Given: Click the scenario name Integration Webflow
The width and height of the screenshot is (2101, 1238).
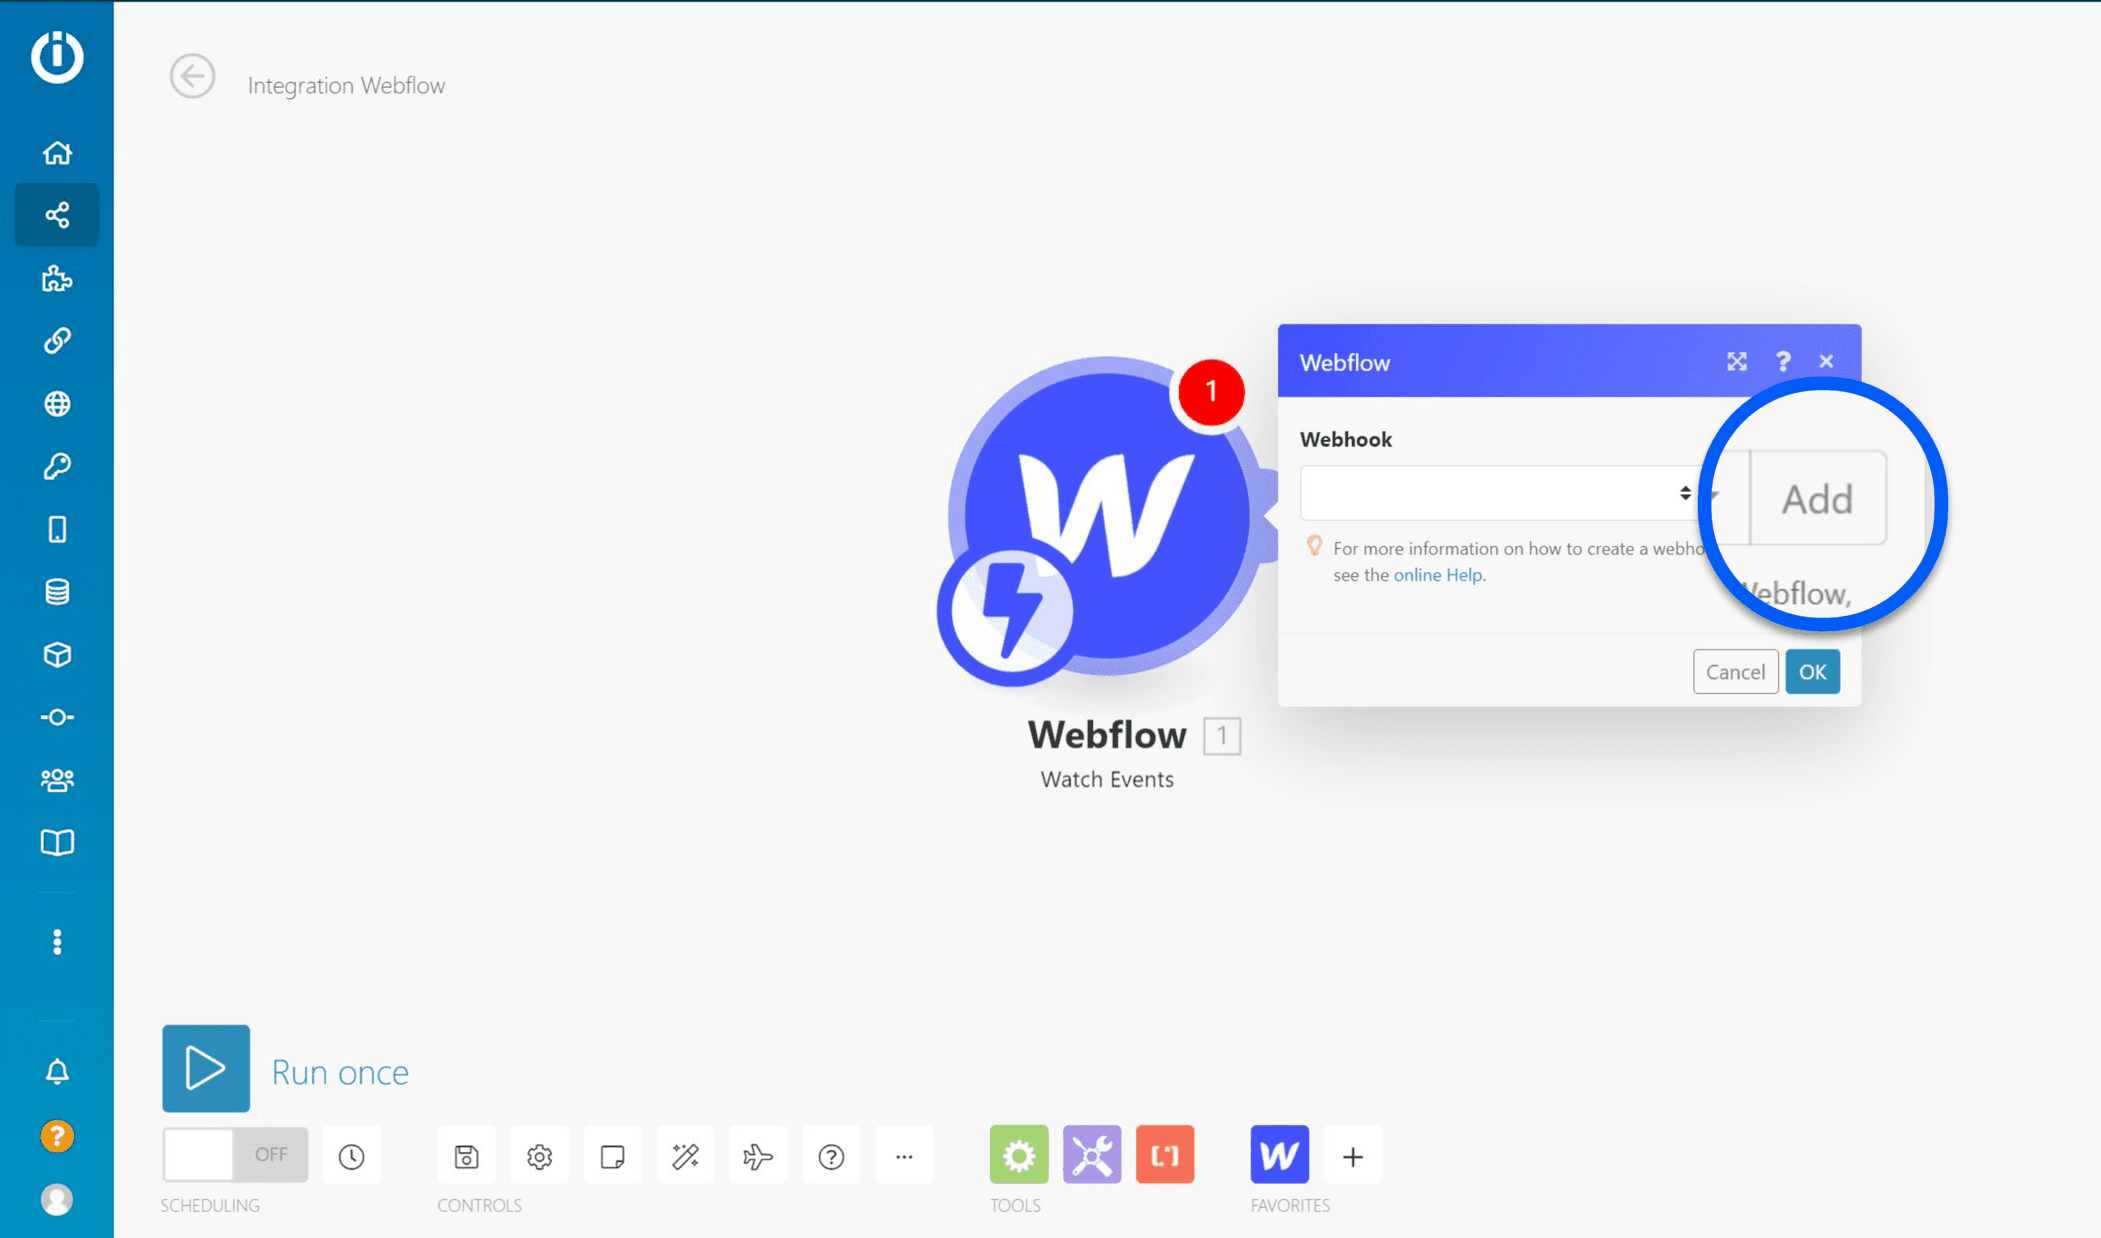Looking at the screenshot, I should coord(346,86).
